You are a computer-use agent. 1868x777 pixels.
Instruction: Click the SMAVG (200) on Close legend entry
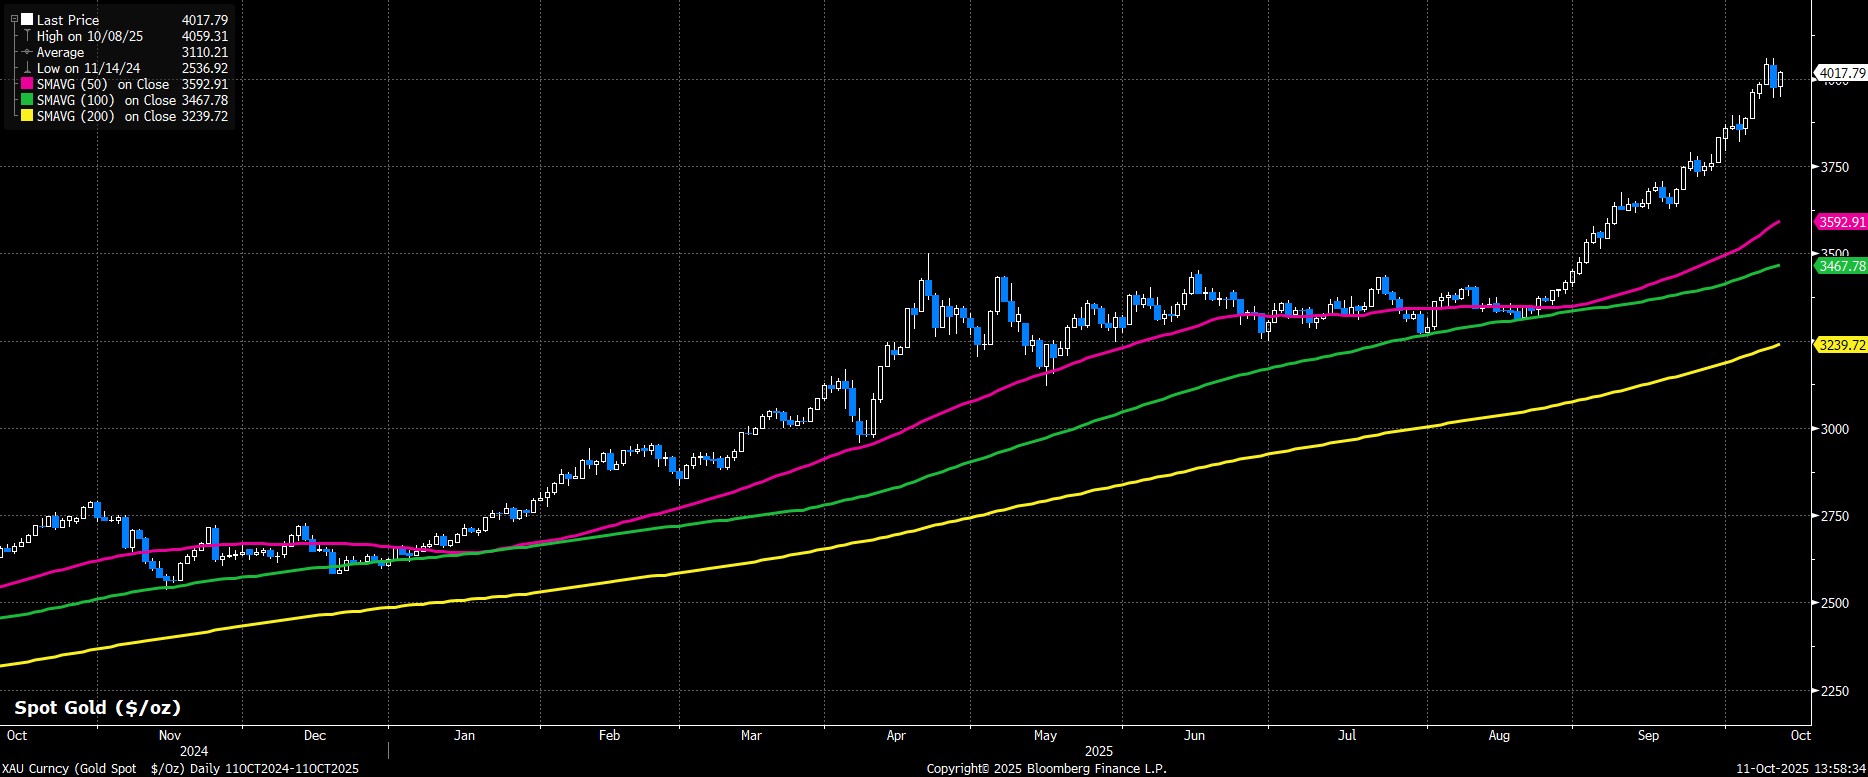point(106,116)
